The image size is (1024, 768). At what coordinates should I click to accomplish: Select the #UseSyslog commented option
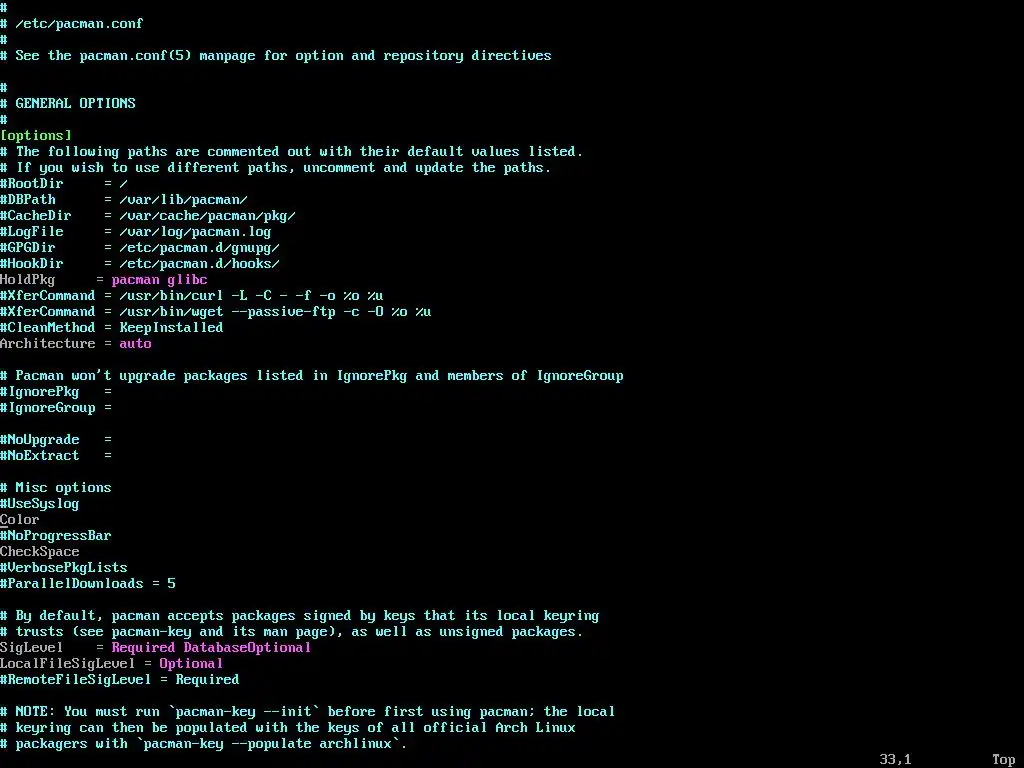click(40, 504)
